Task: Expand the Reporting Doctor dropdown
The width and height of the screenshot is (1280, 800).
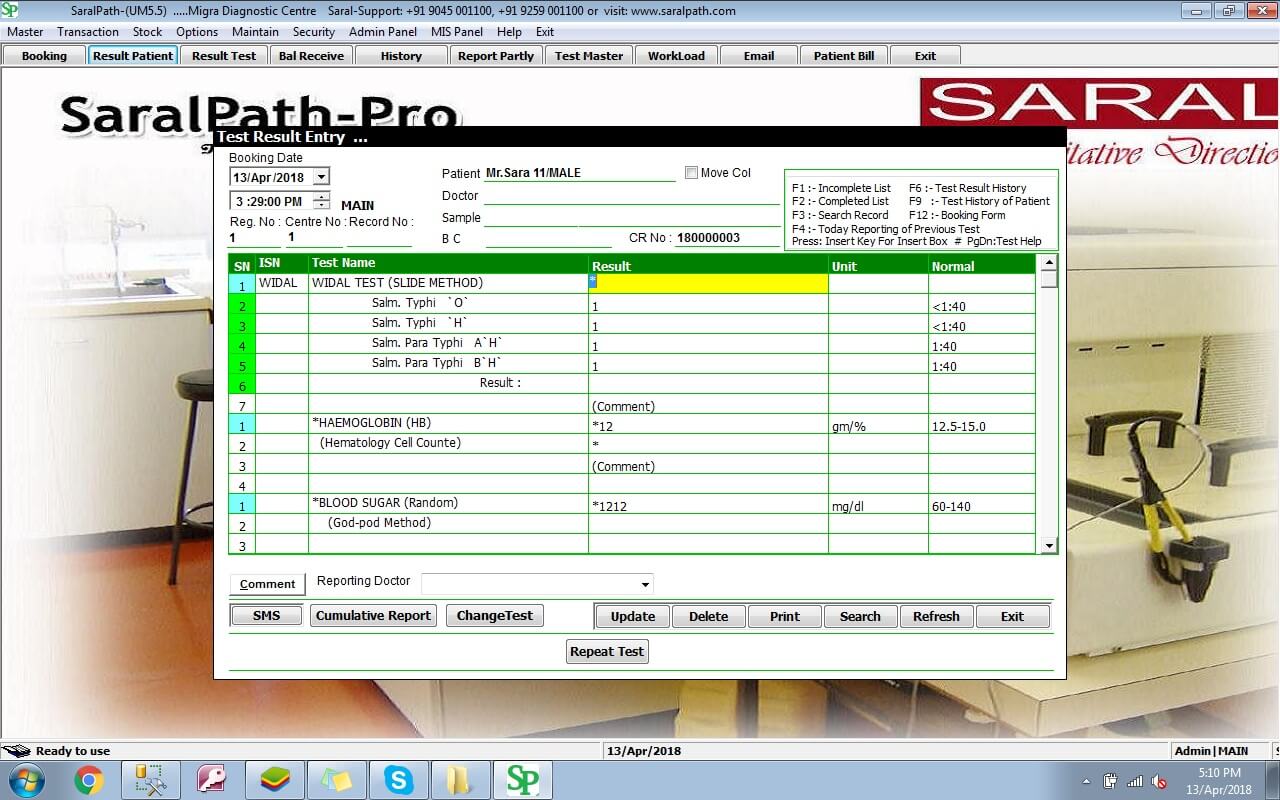Action: (x=646, y=584)
